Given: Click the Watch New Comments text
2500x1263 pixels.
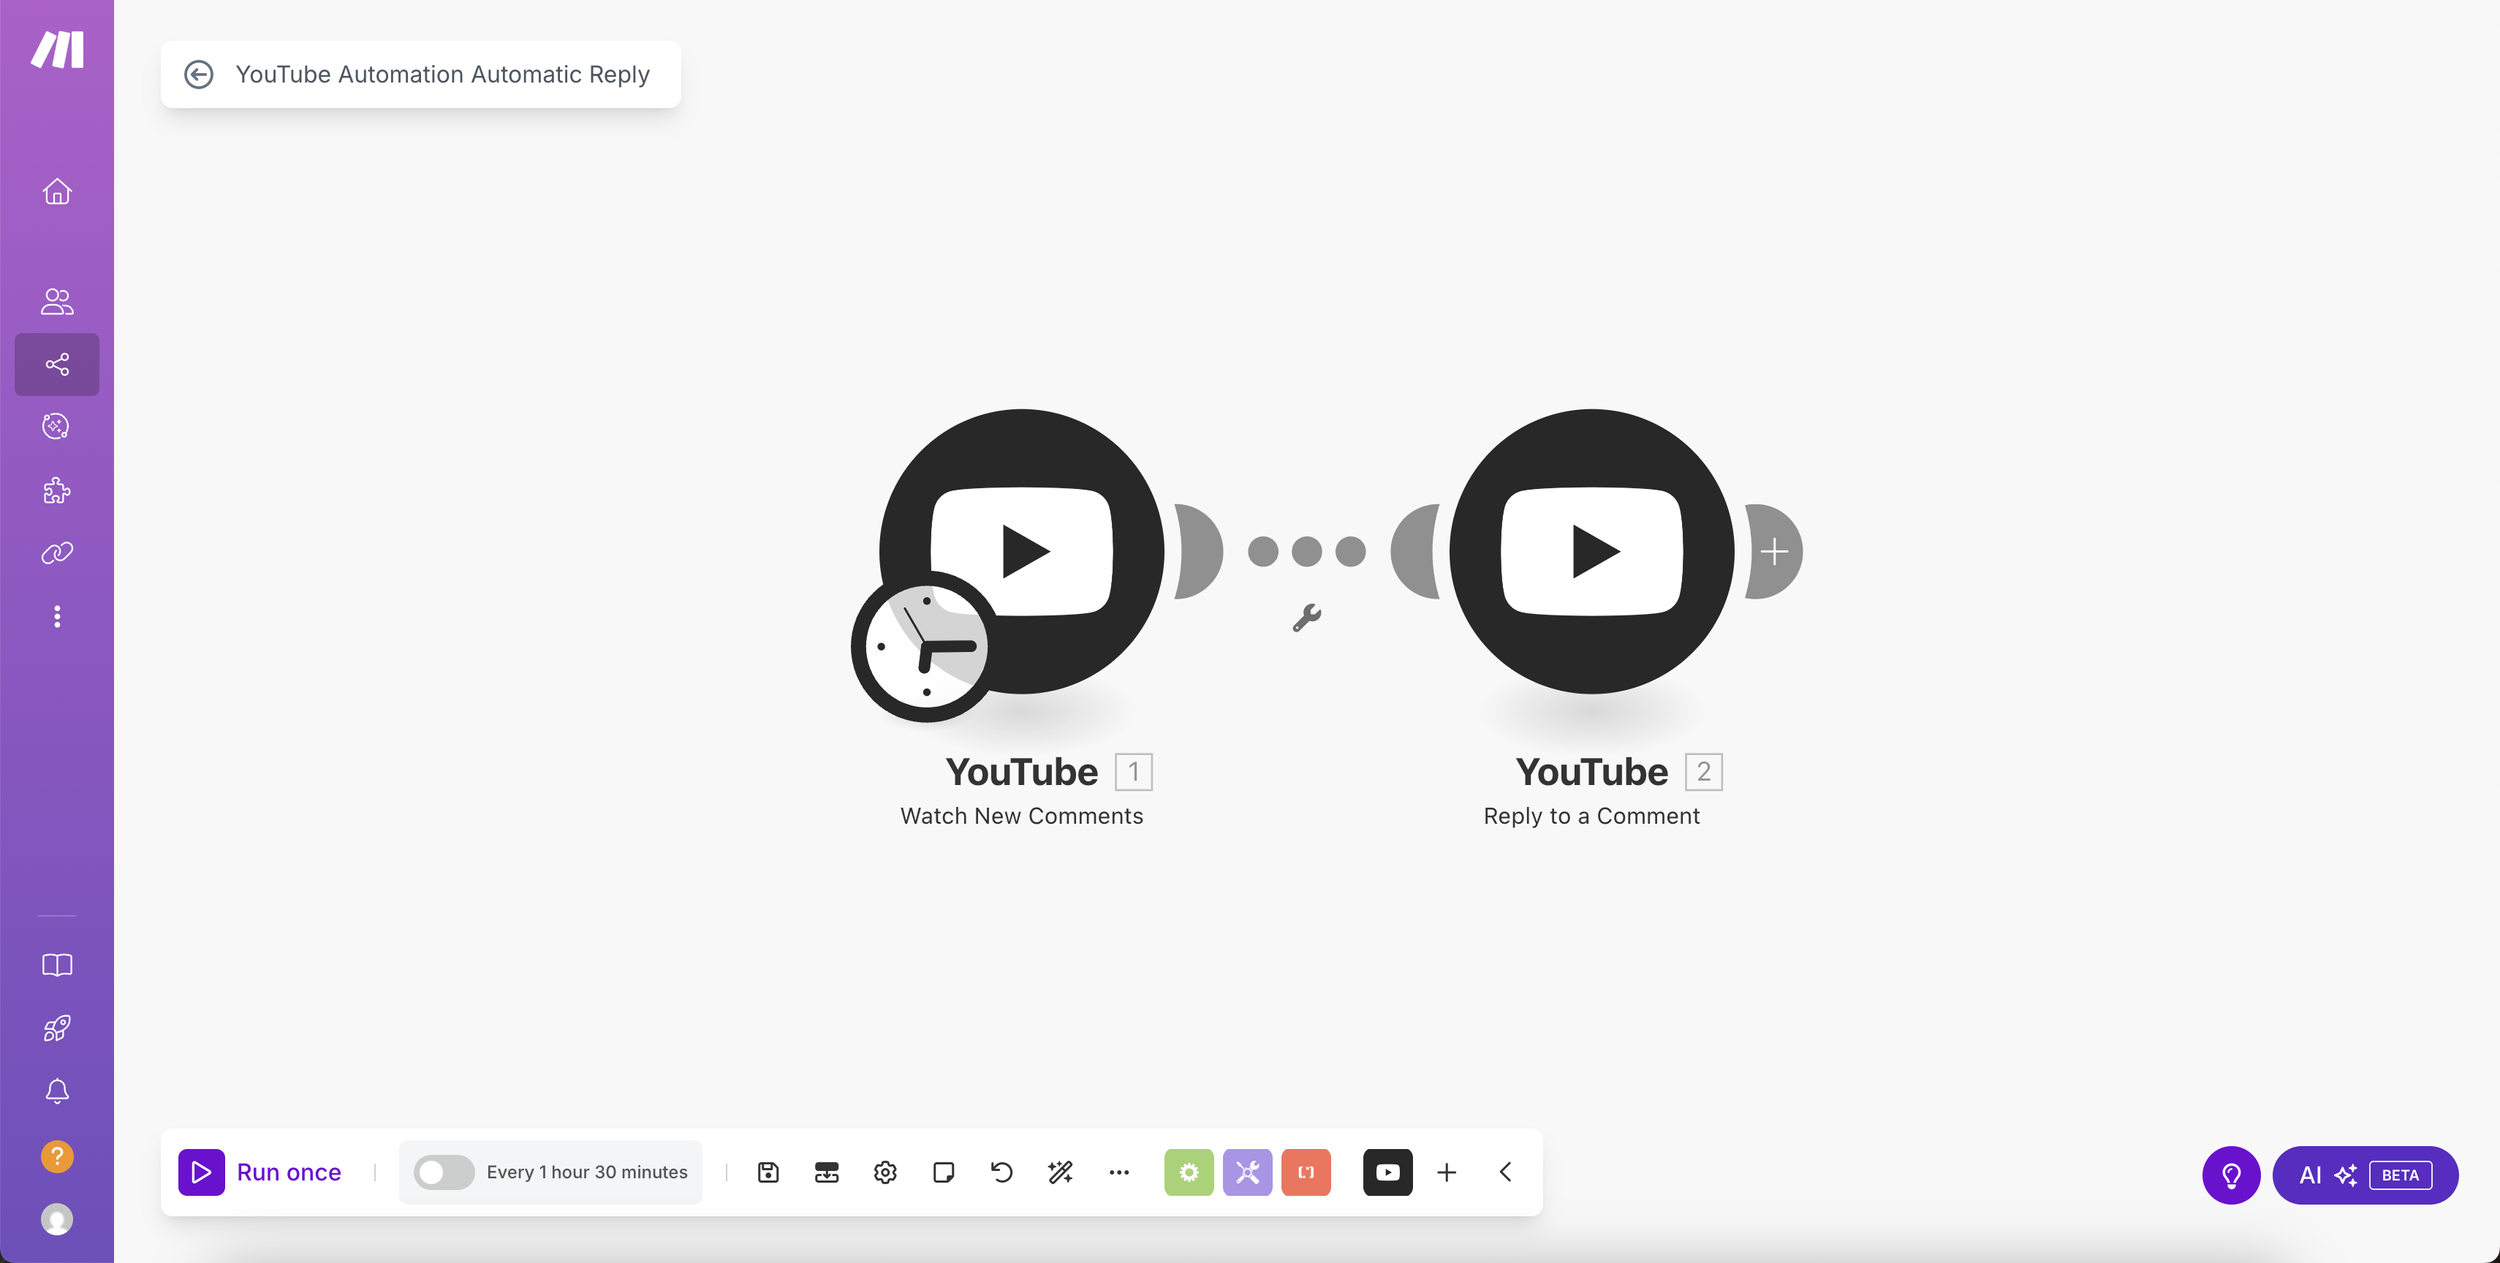Looking at the screenshot, I should click(1021, 816).
